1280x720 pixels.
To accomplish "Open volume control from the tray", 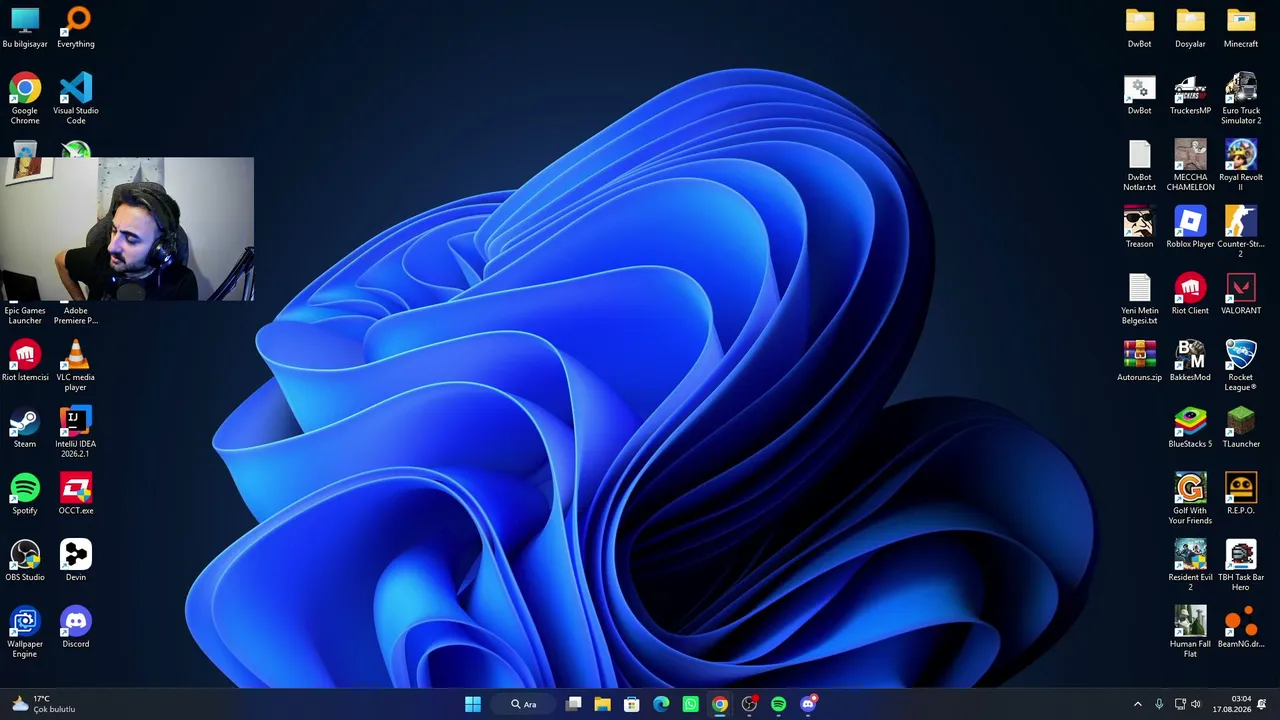I will click(x=1196, y=704).
